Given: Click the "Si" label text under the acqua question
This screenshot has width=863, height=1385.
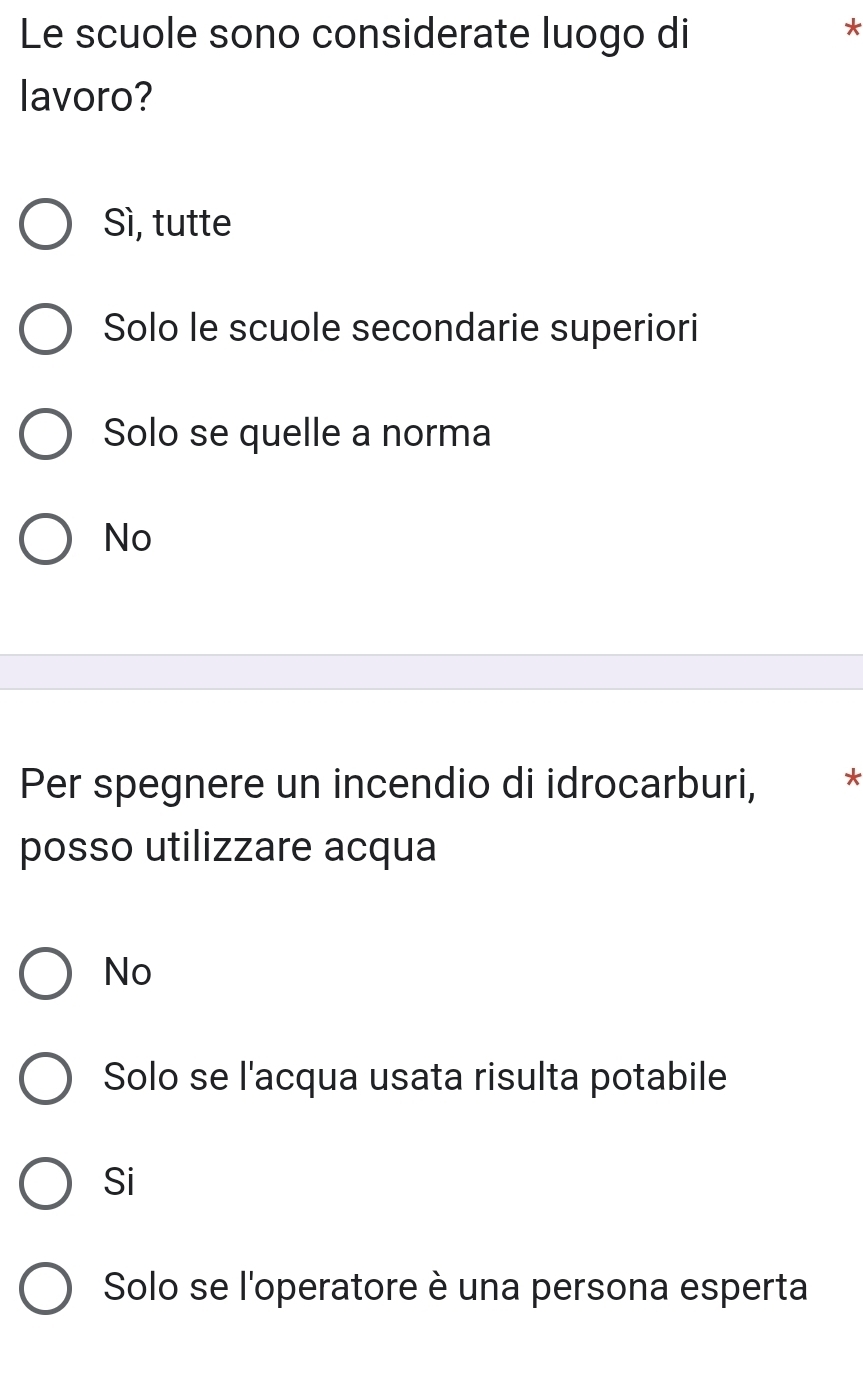Looking at the screenshot, I should pyautogui.click(x=119, y=1183).
